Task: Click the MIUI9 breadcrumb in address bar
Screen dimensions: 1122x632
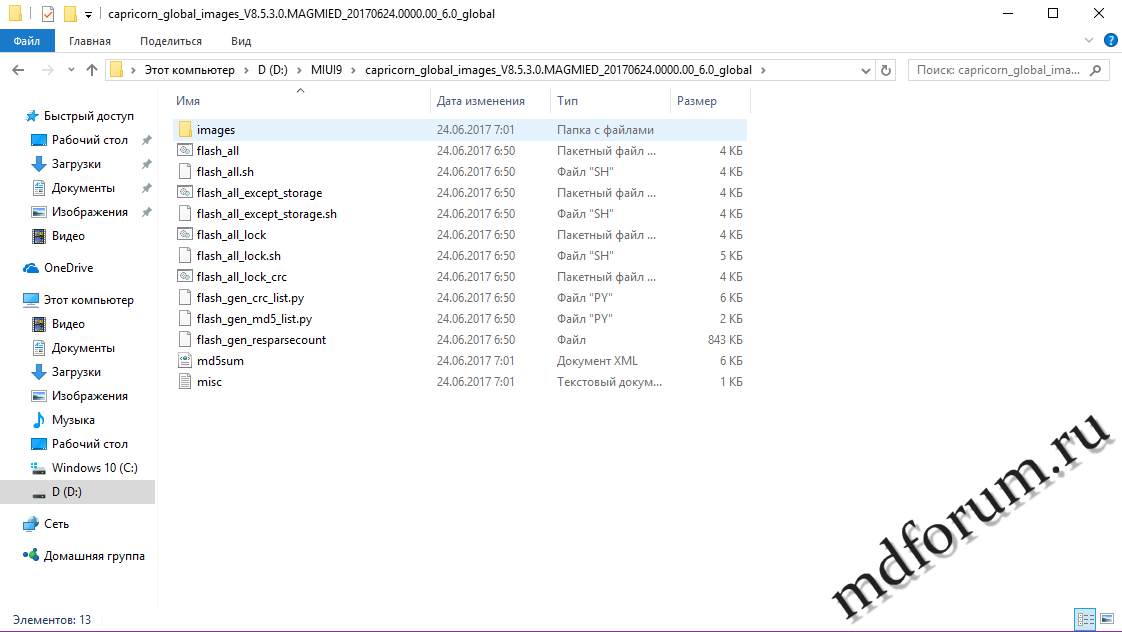Action: tap(329, 71)
